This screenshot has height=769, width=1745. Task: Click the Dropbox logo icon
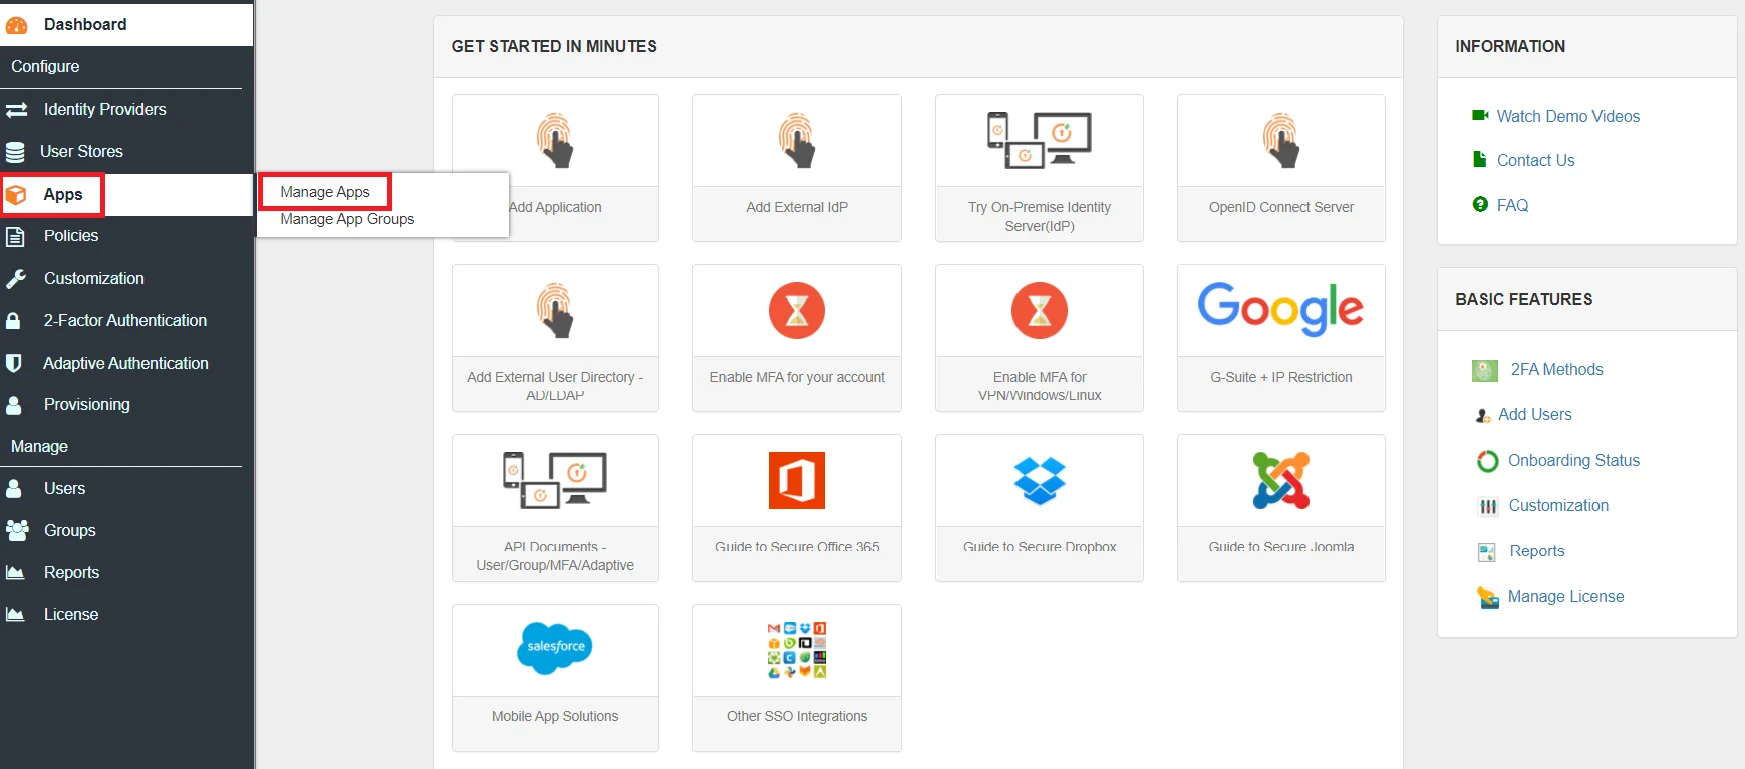coord(1039,481)
